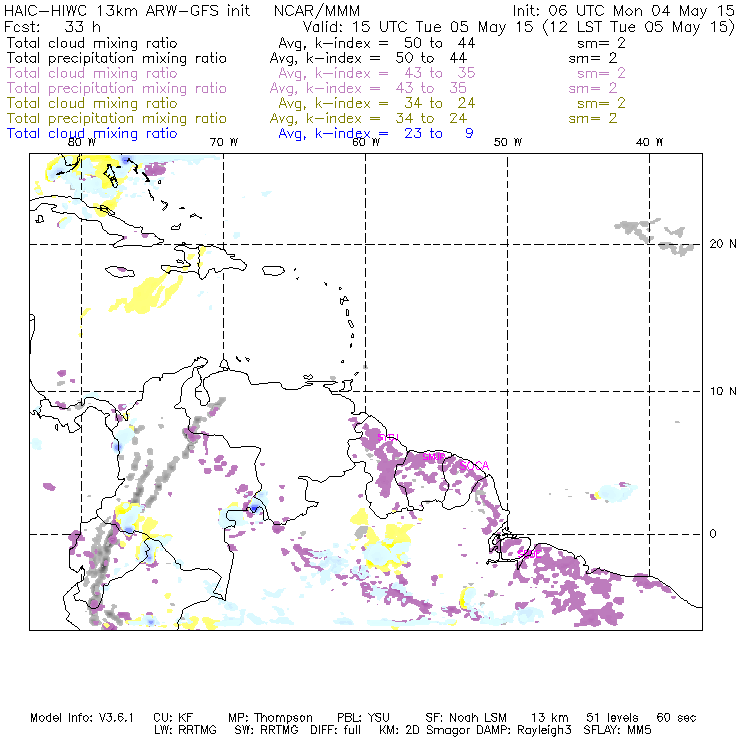Click '13 km' resolution in footer
The height and width of the screenshot is (740, 740).
tap(549, 718)
